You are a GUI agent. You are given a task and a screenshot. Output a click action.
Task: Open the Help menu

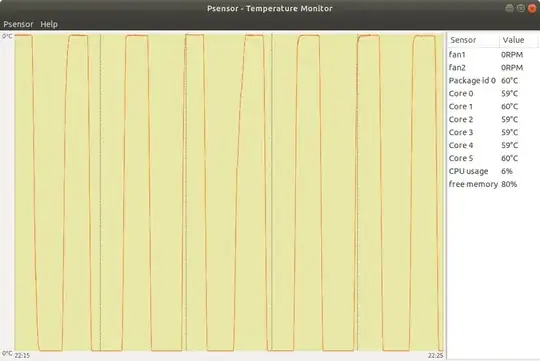point(49,24)
